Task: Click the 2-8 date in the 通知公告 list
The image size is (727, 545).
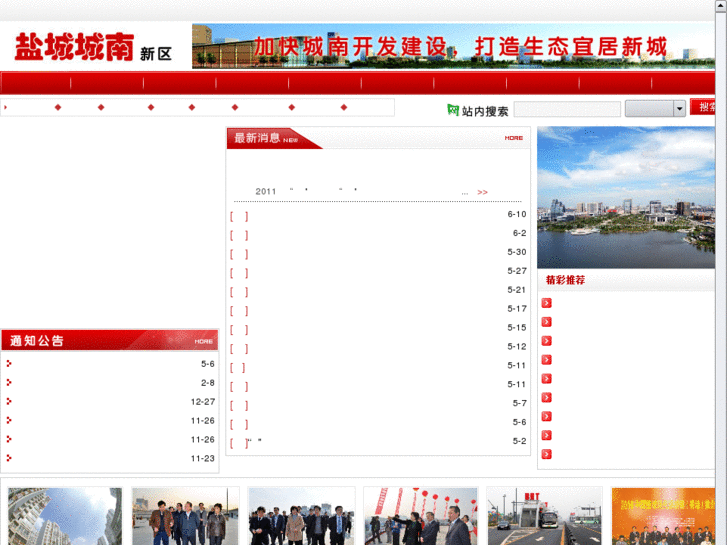Action: 208,383
